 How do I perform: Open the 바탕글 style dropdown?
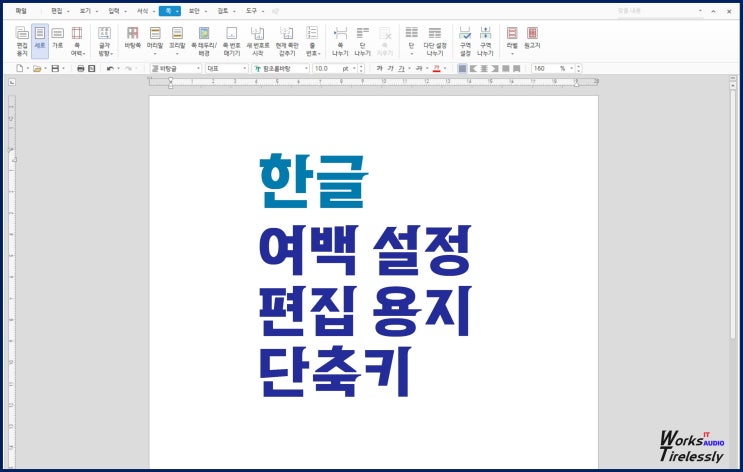click(x=199, y=69)
